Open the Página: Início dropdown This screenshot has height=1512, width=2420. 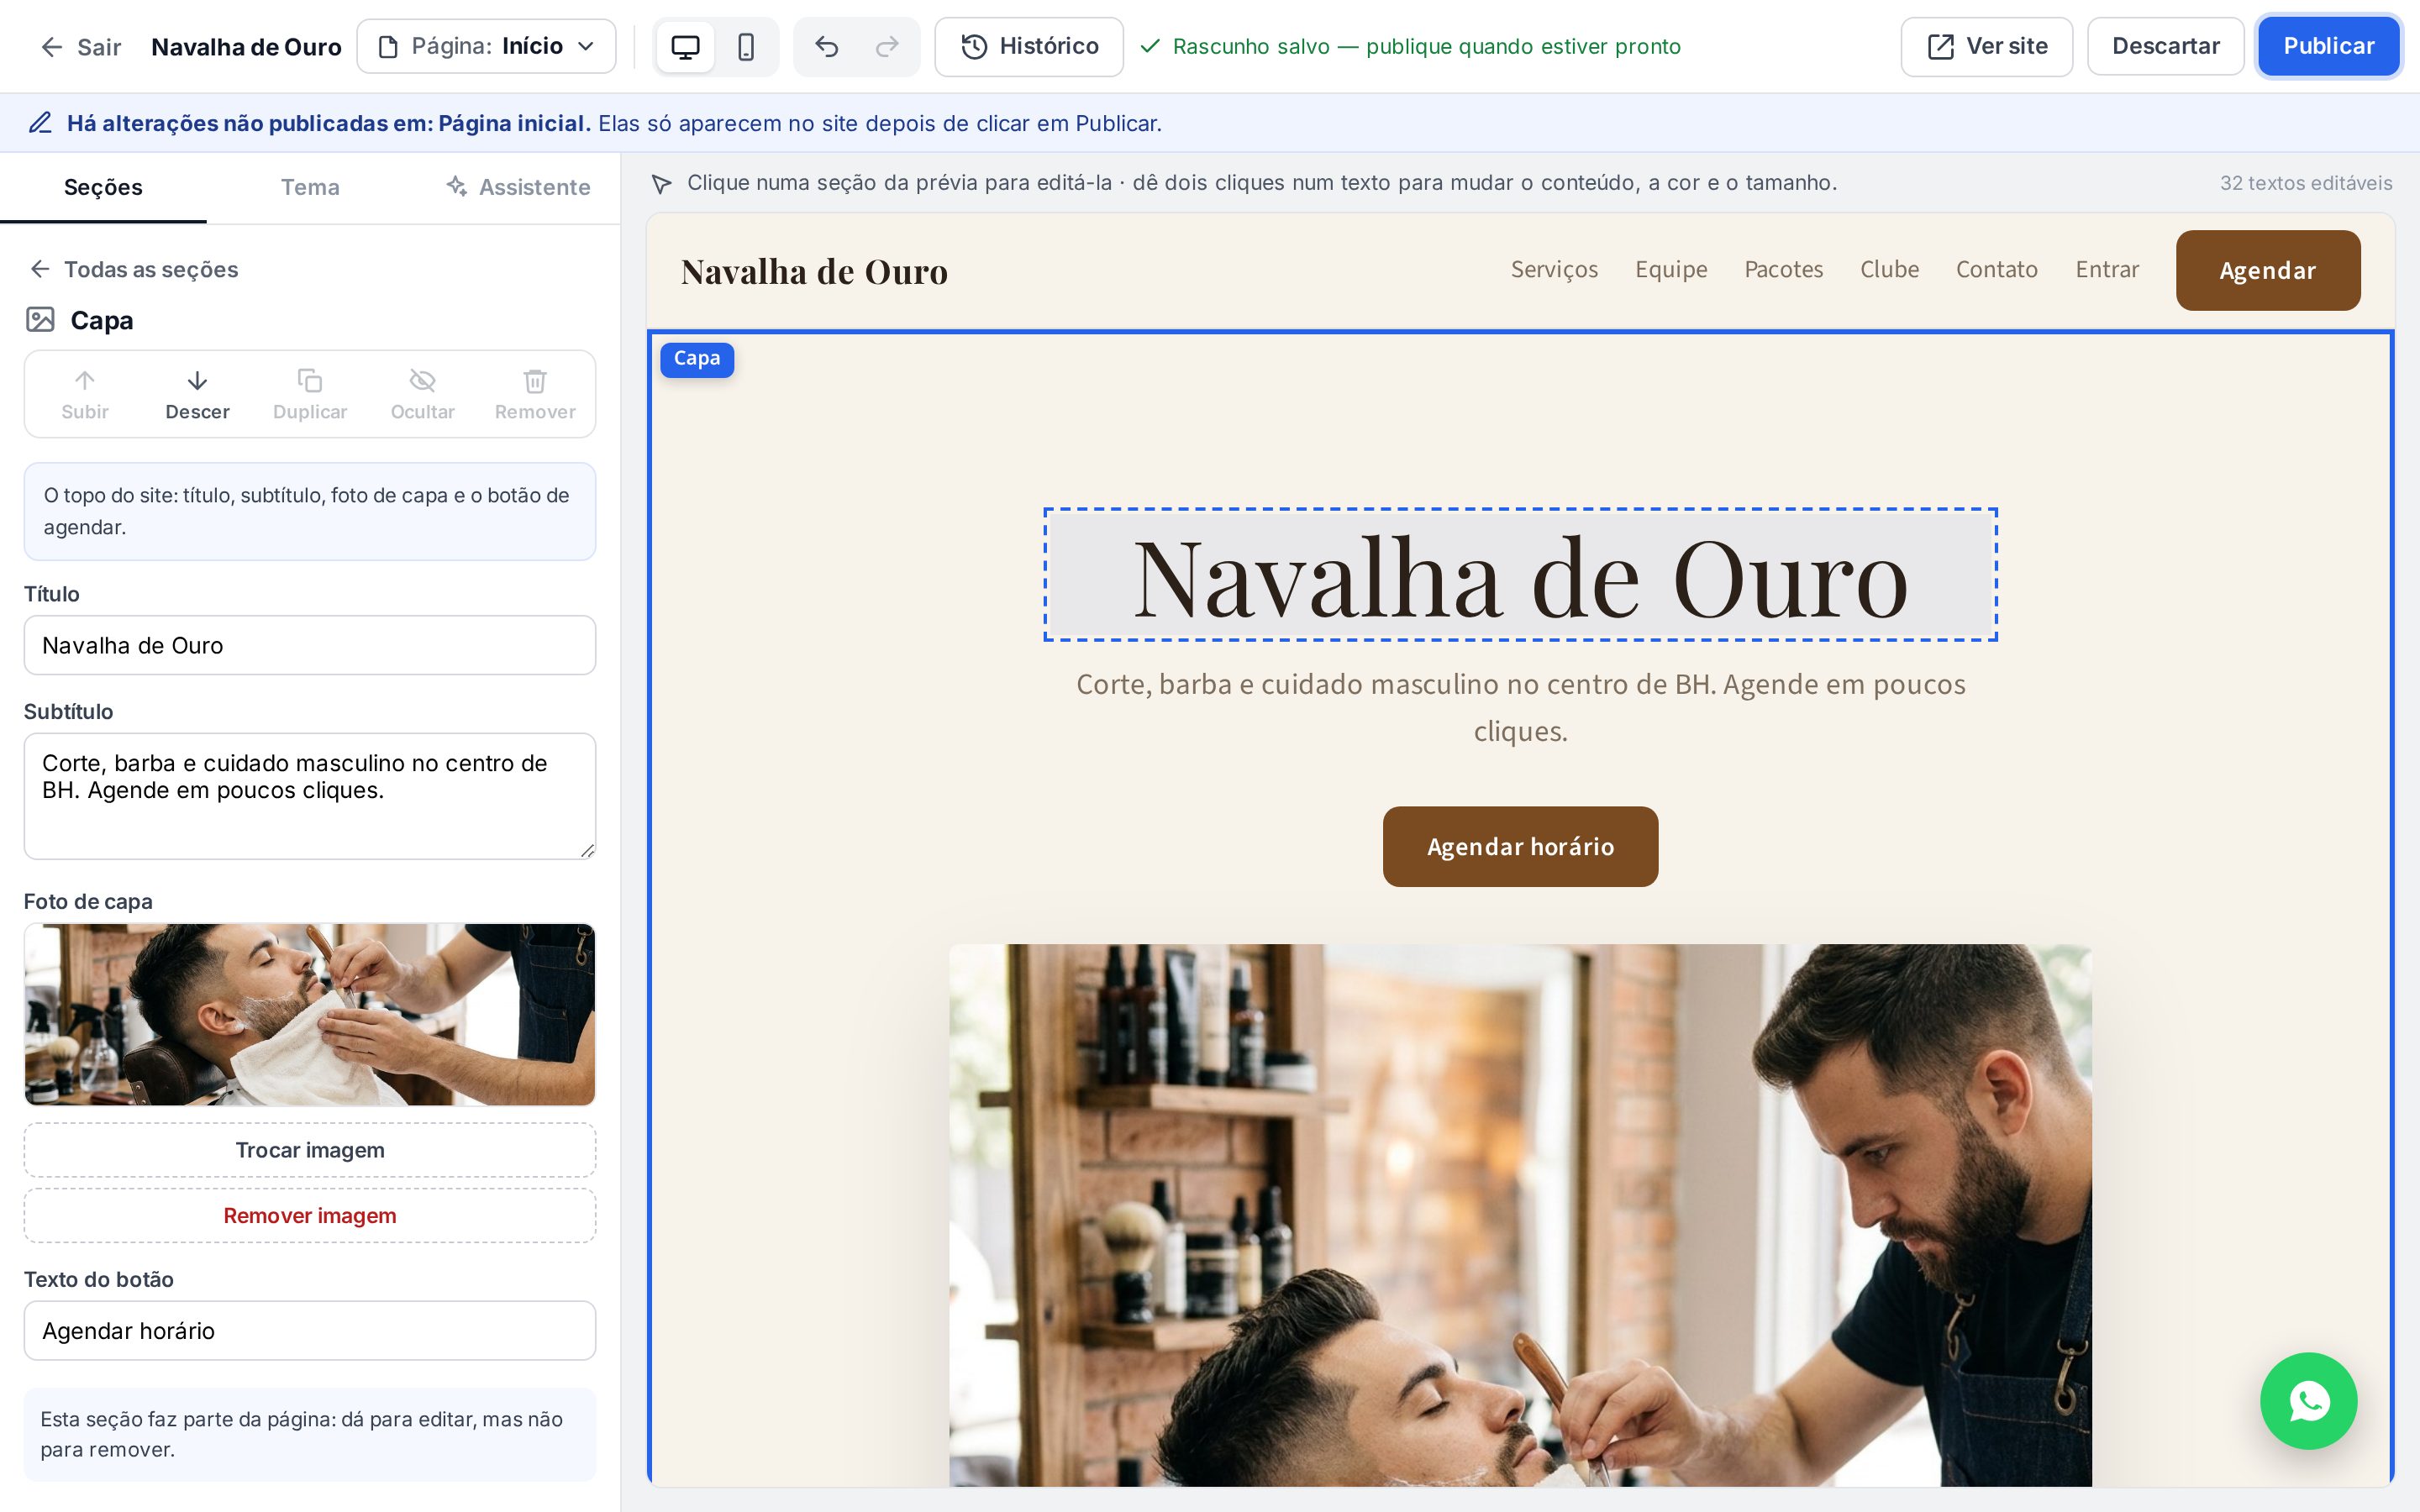[486, 46]
